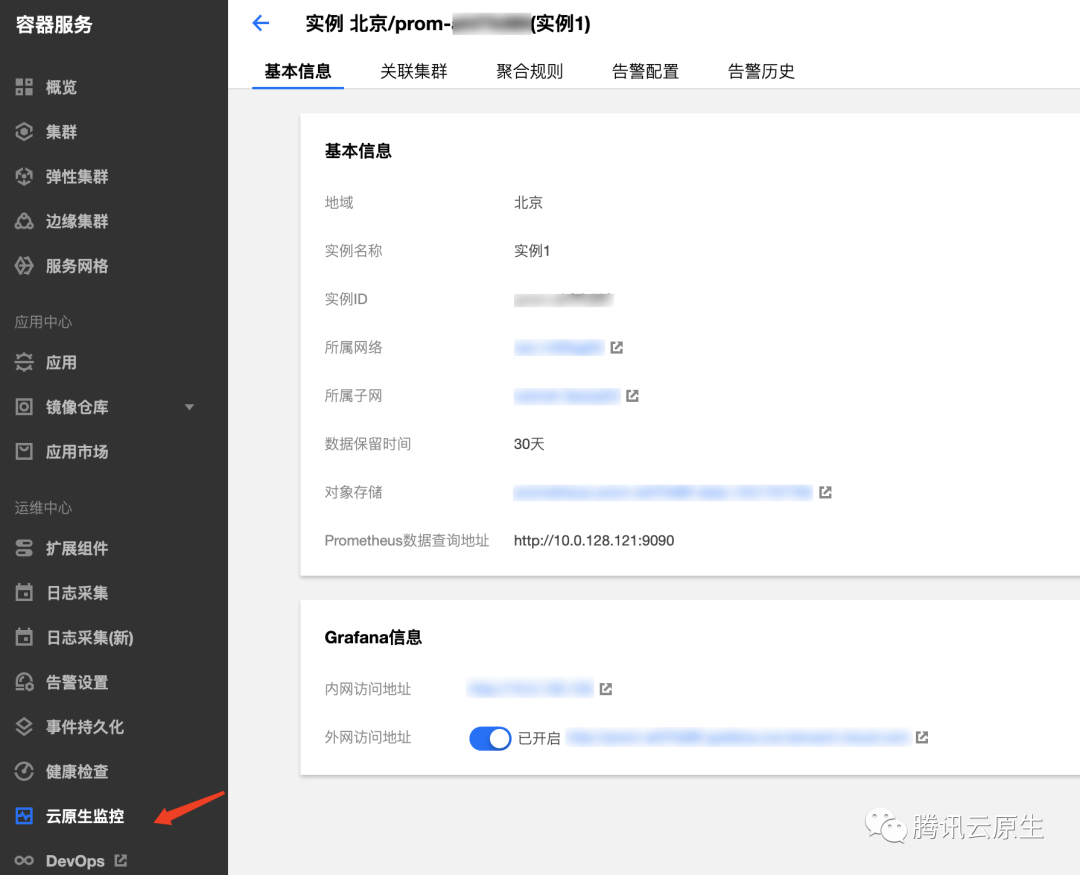The image size is (1080, 875).
Task: Open 服务网格 from the sidebar
Action: [76, 266]
